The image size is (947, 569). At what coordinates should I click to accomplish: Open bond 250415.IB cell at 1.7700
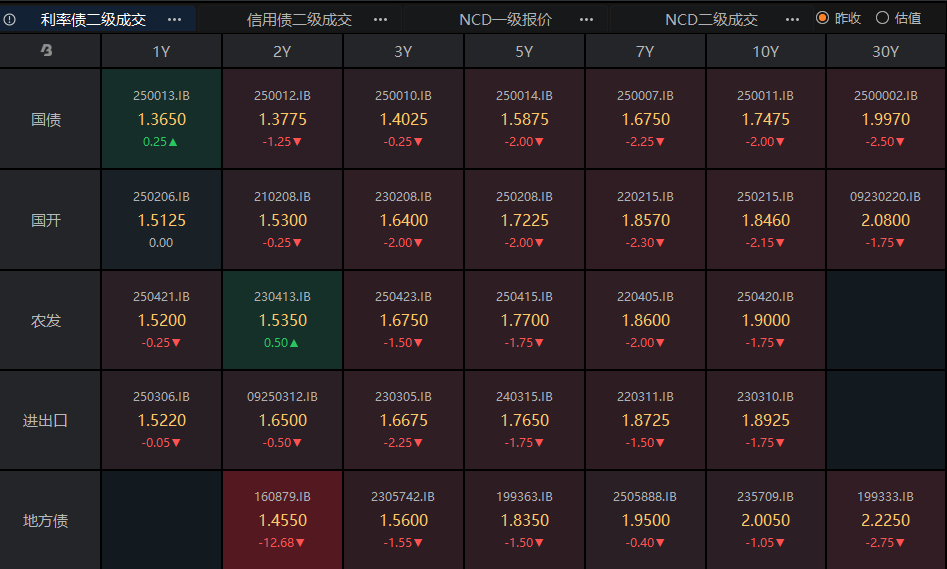(x=524, y=320)
